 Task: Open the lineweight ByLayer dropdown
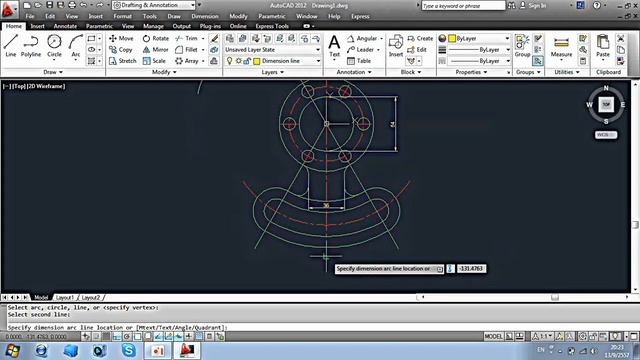click(x=479, y=49)
